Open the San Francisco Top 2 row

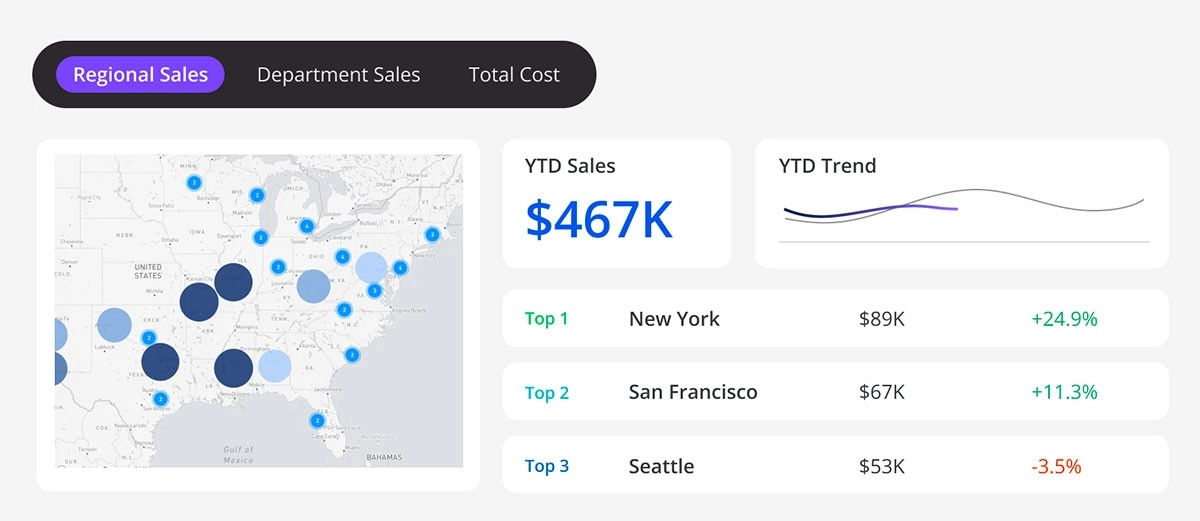835,392
